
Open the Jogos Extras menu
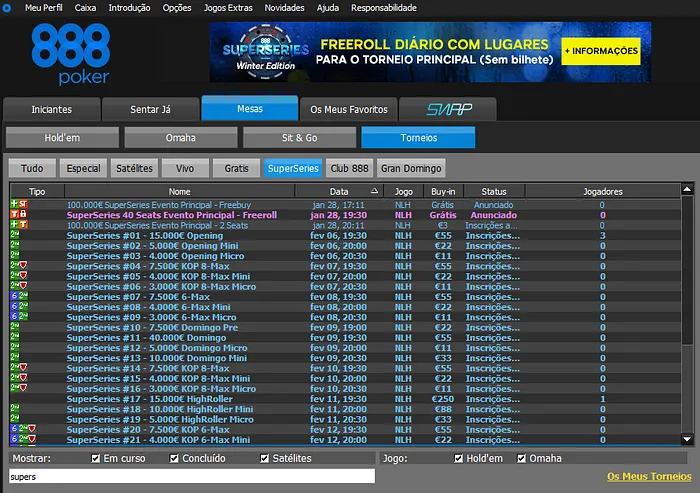[228, 8]
